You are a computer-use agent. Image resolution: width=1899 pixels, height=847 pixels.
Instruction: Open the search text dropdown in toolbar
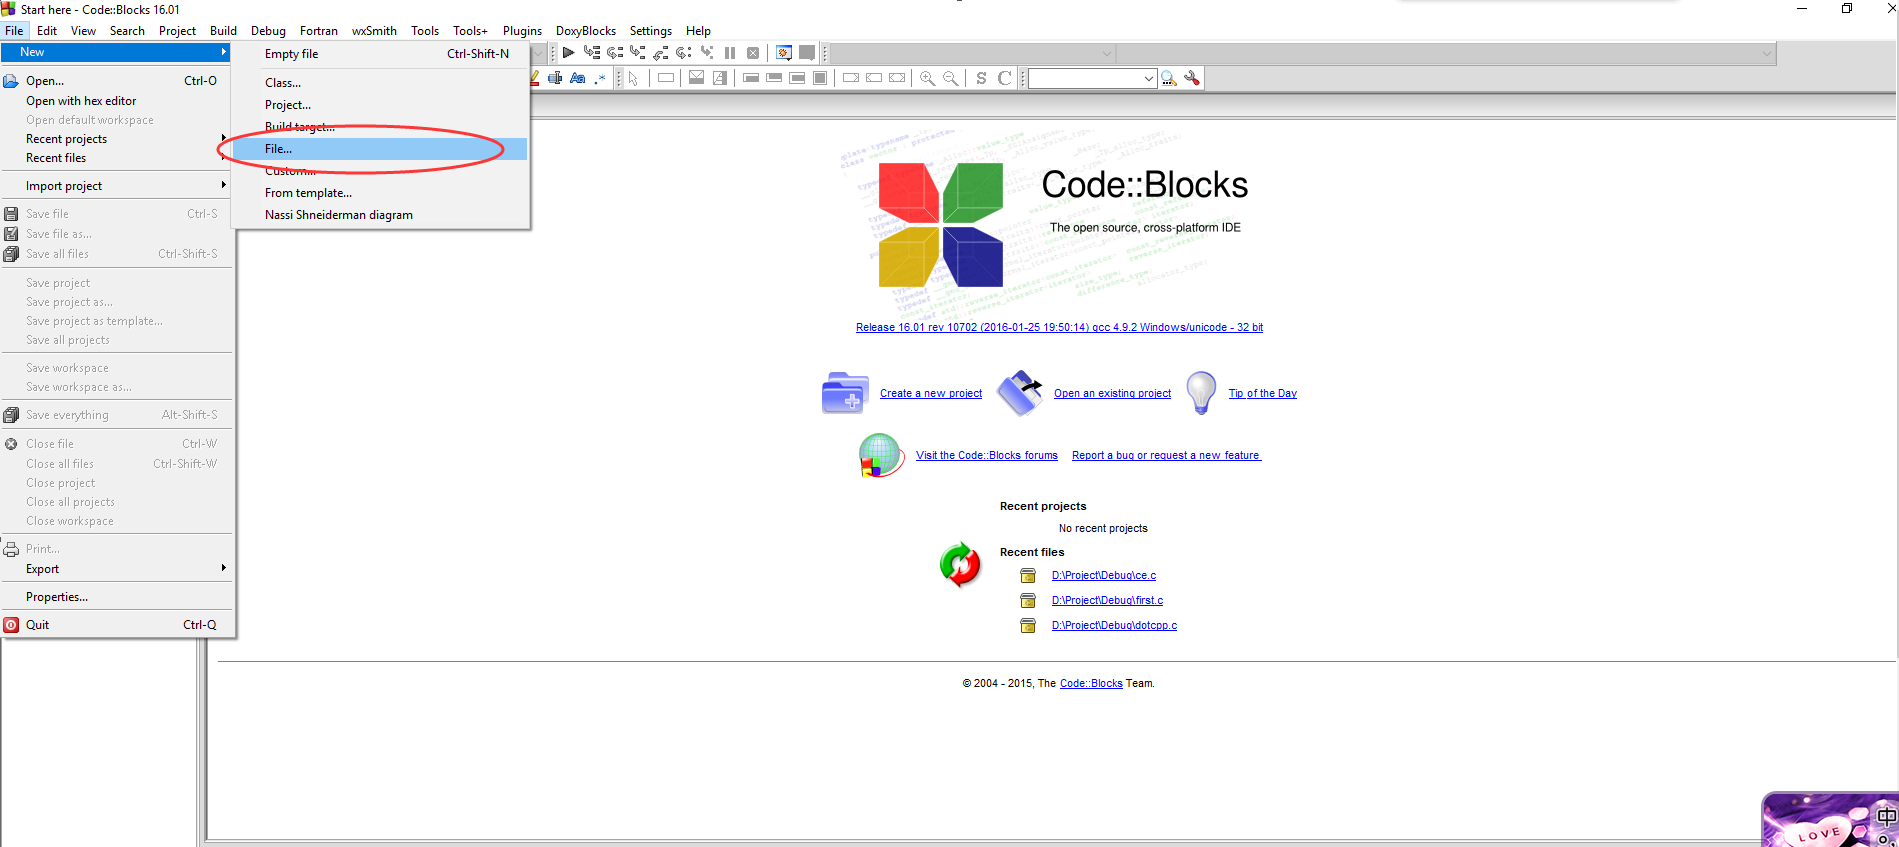click(x=1148, y=78)
